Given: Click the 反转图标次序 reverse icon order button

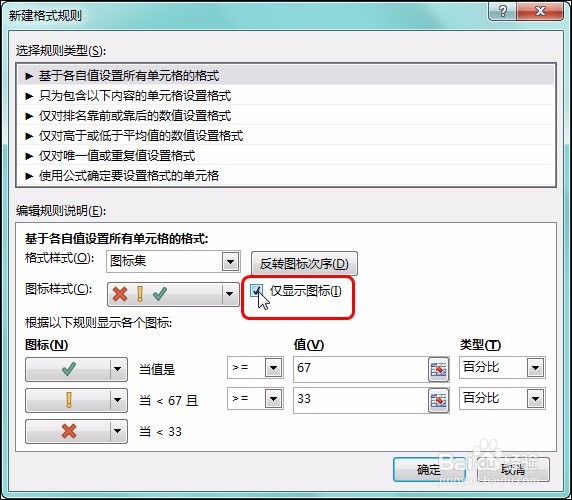Looking at the screenshot, I should coord(304,263).
